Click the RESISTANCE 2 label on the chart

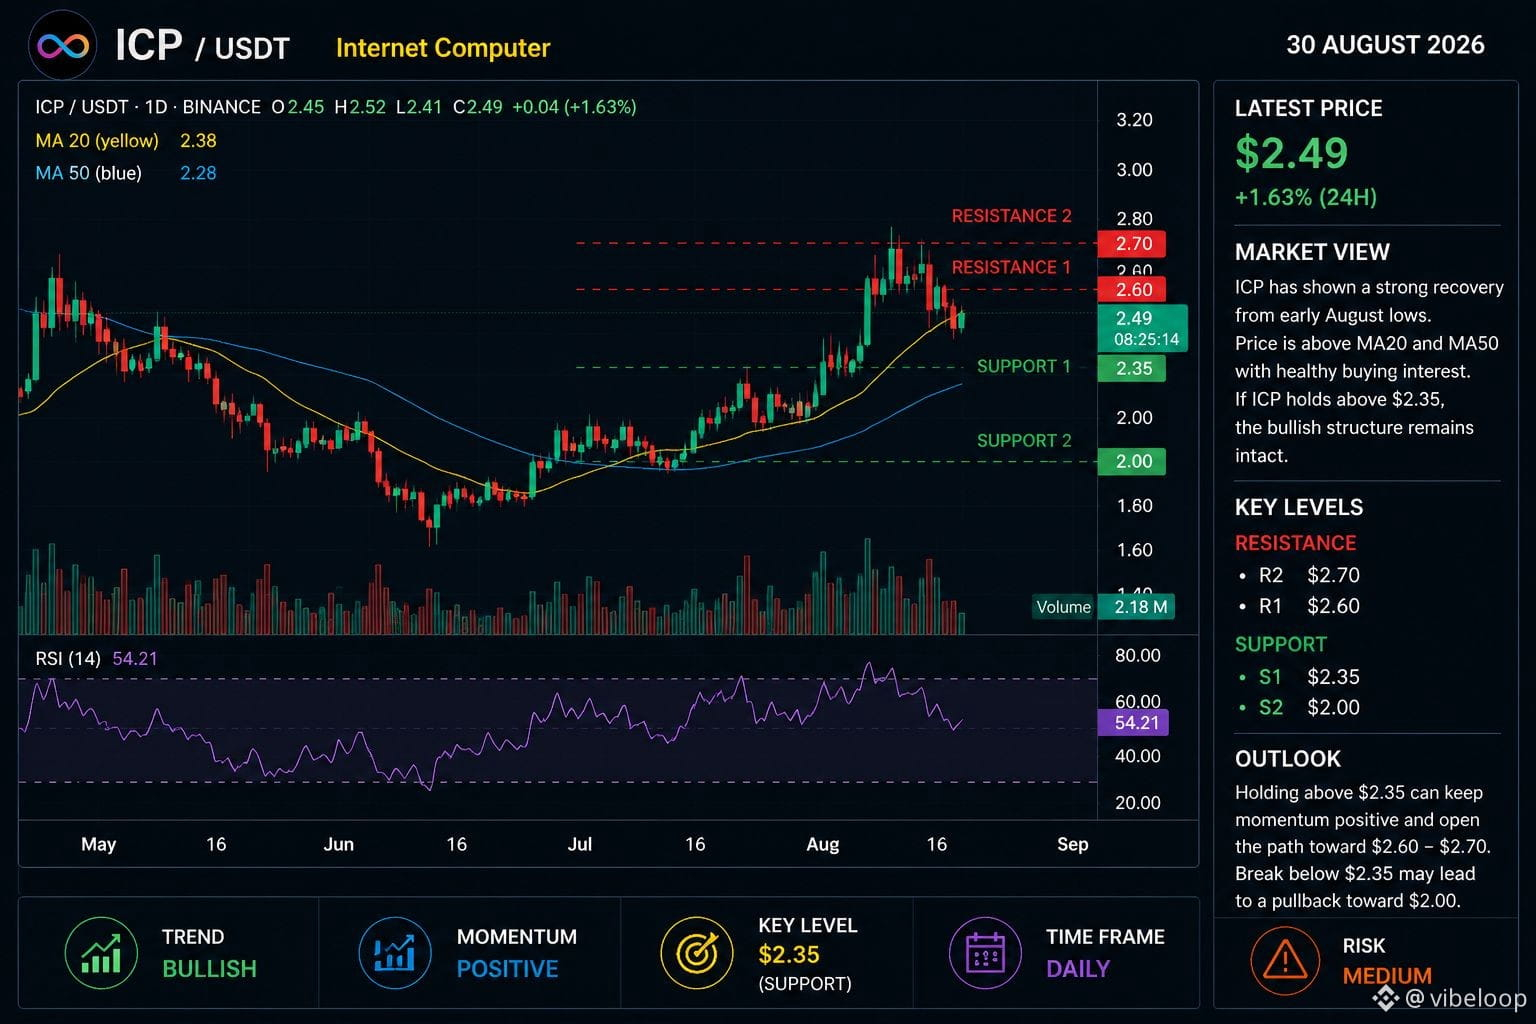point(1011,216)
